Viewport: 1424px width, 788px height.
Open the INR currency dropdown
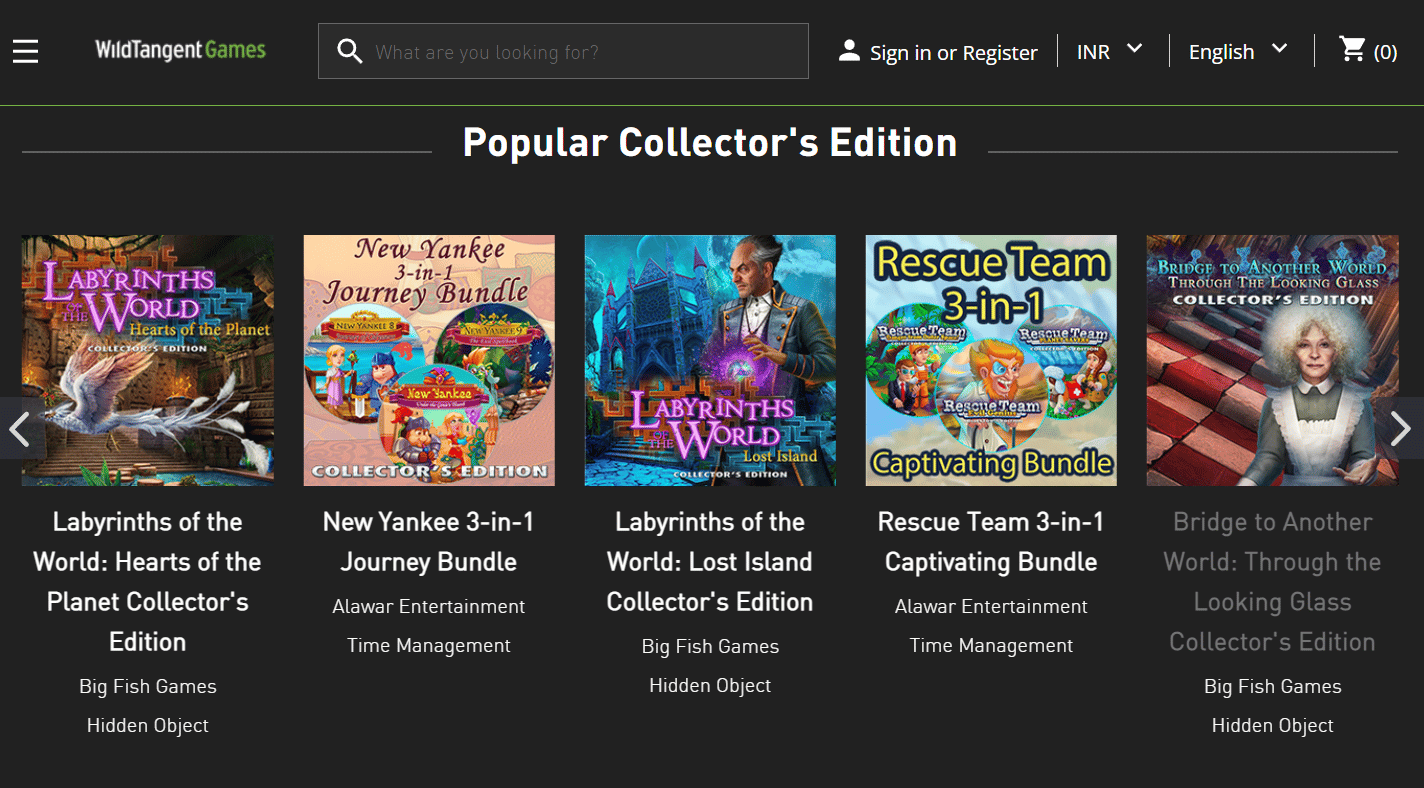(1109, 51)
